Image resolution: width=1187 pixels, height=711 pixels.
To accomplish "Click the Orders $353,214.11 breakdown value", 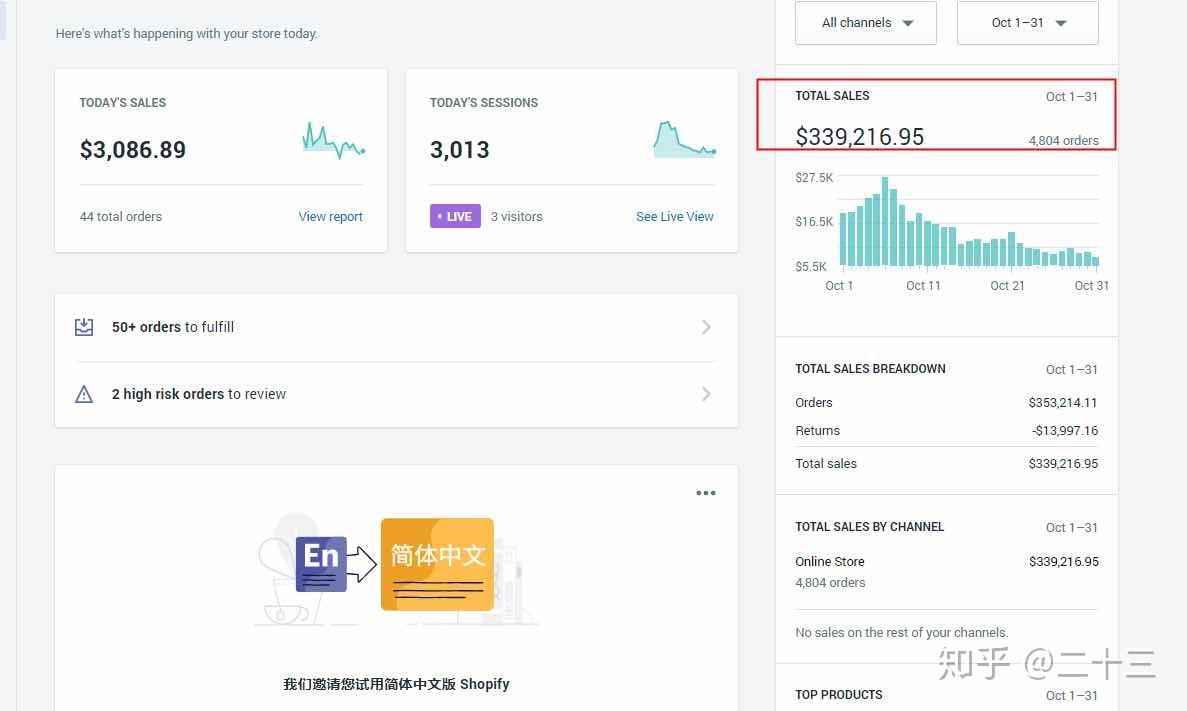I will coord(1062,403).
